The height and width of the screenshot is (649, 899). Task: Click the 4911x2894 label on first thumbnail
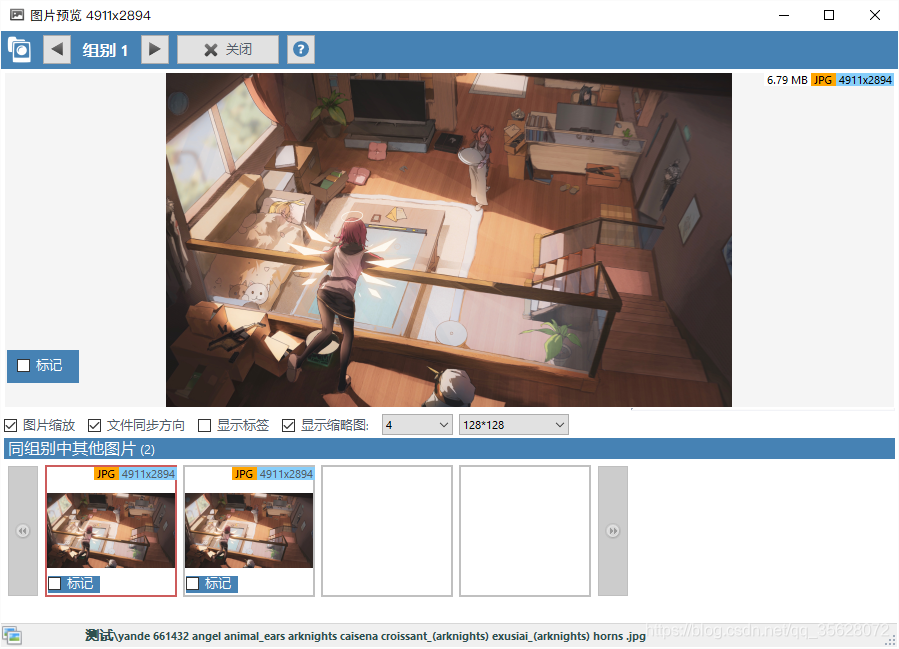coord(148,474)
